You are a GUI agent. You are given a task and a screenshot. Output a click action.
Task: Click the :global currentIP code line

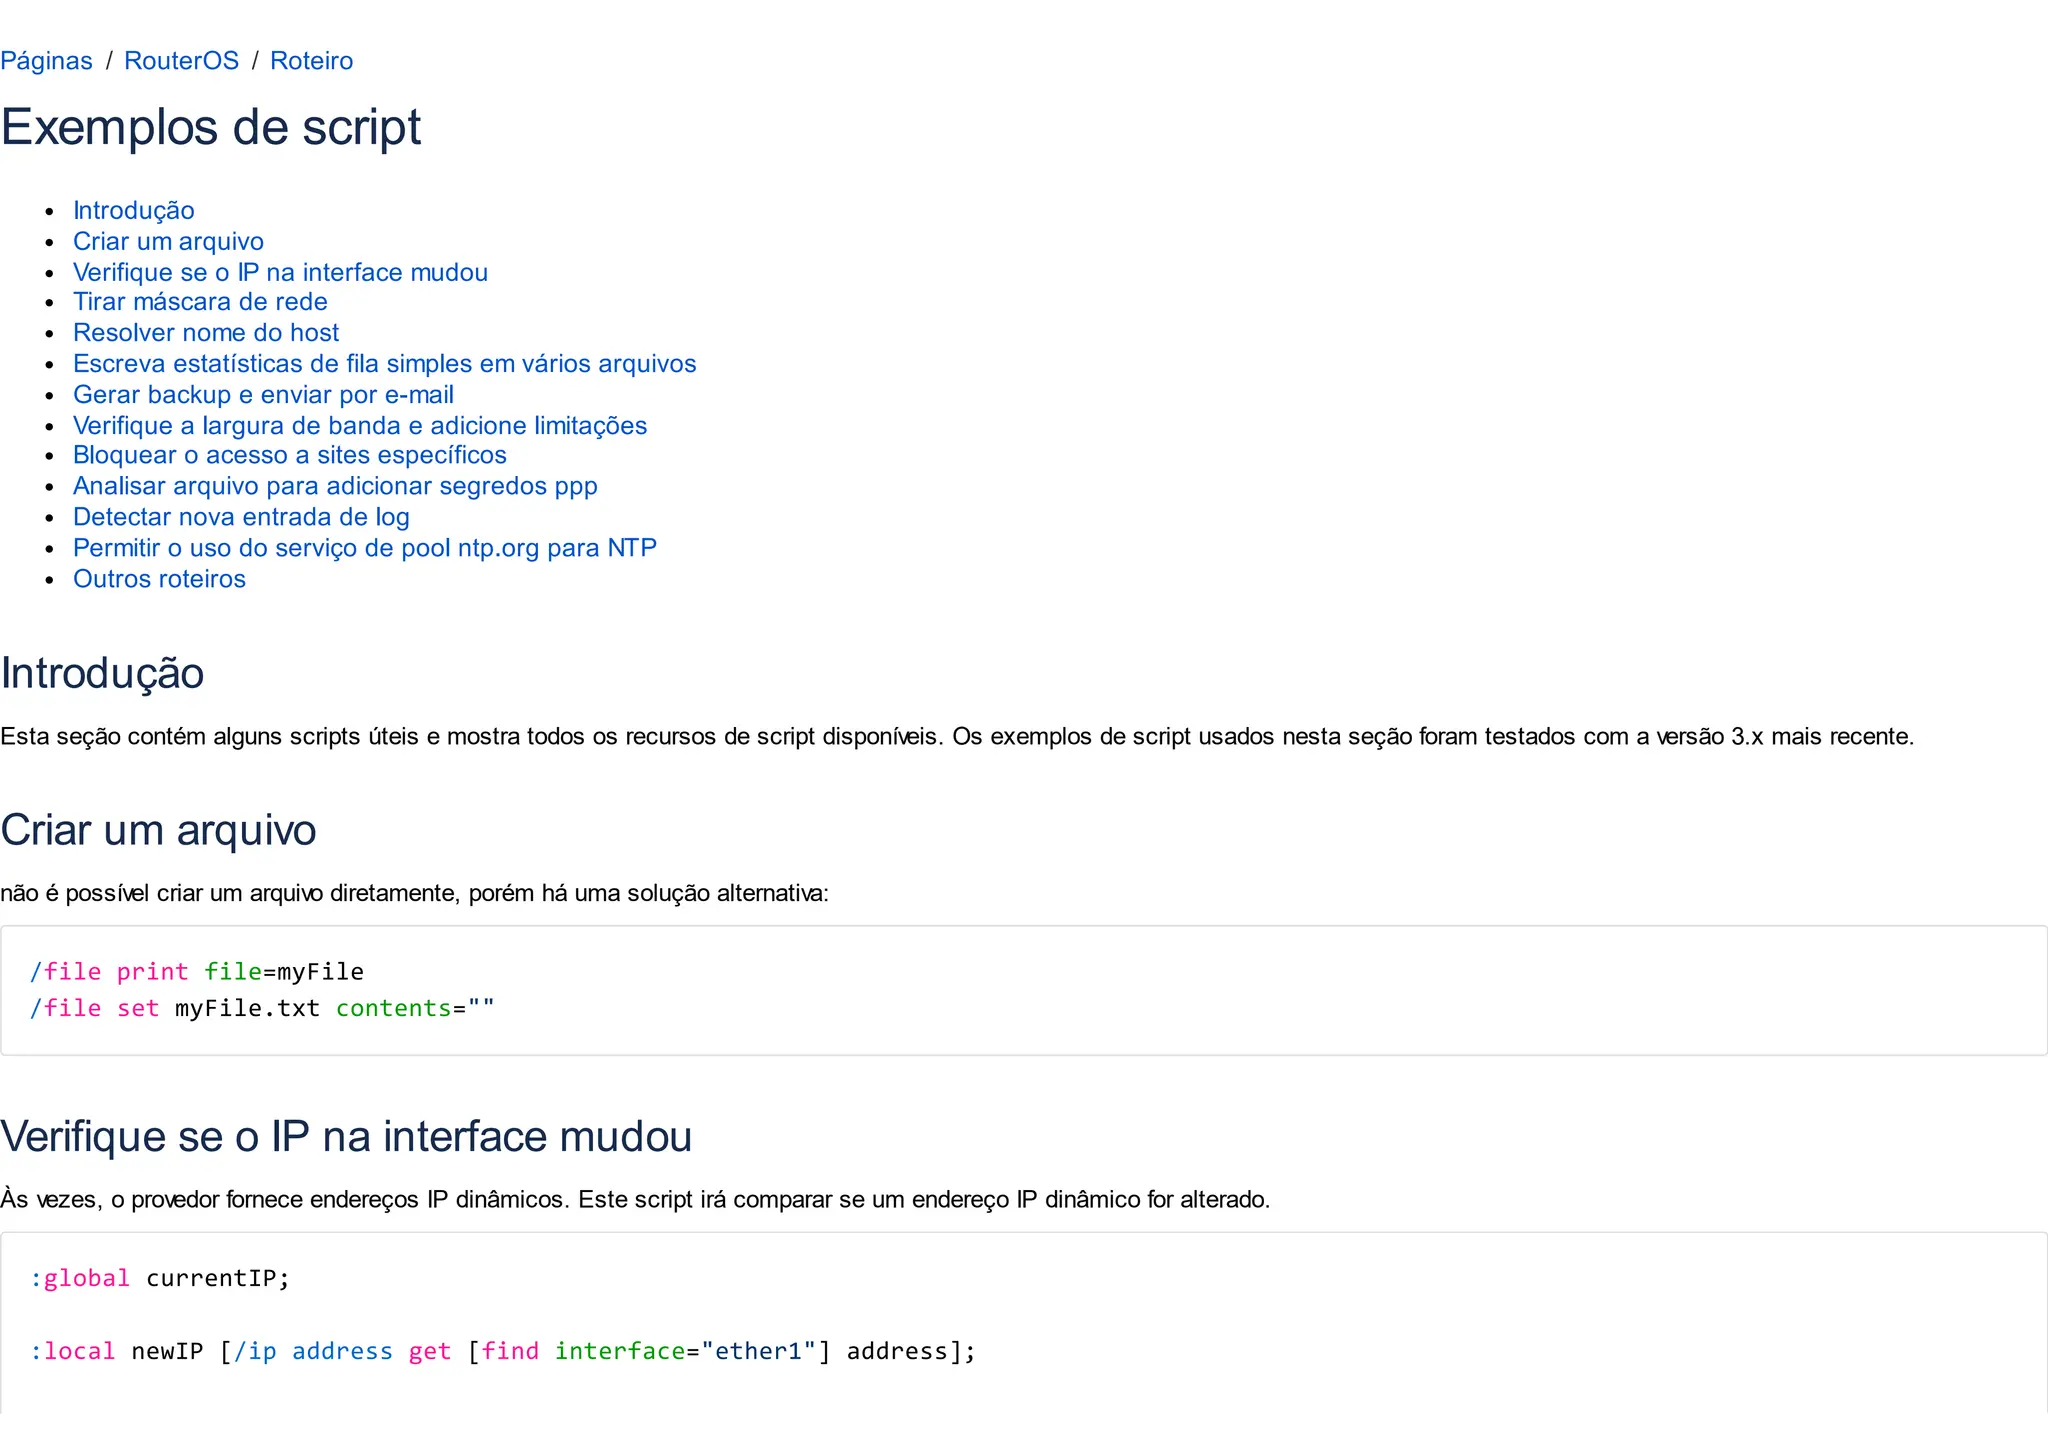click(x=160, y=1278)
